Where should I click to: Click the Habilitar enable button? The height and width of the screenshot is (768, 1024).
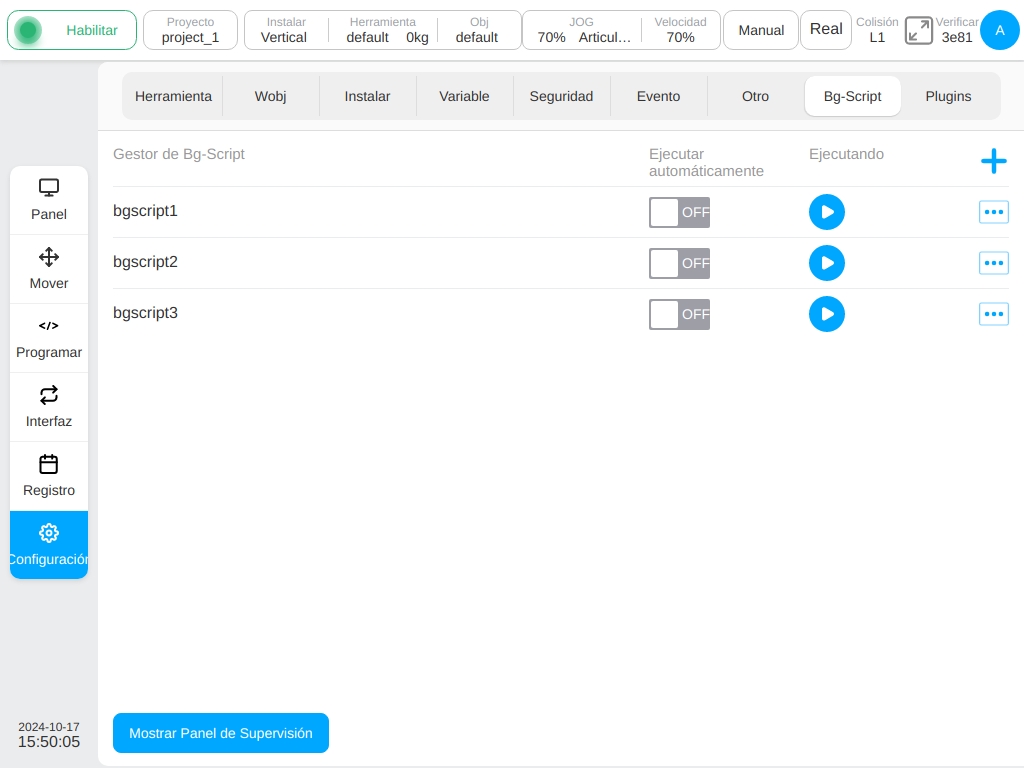[x=72, y=30]
